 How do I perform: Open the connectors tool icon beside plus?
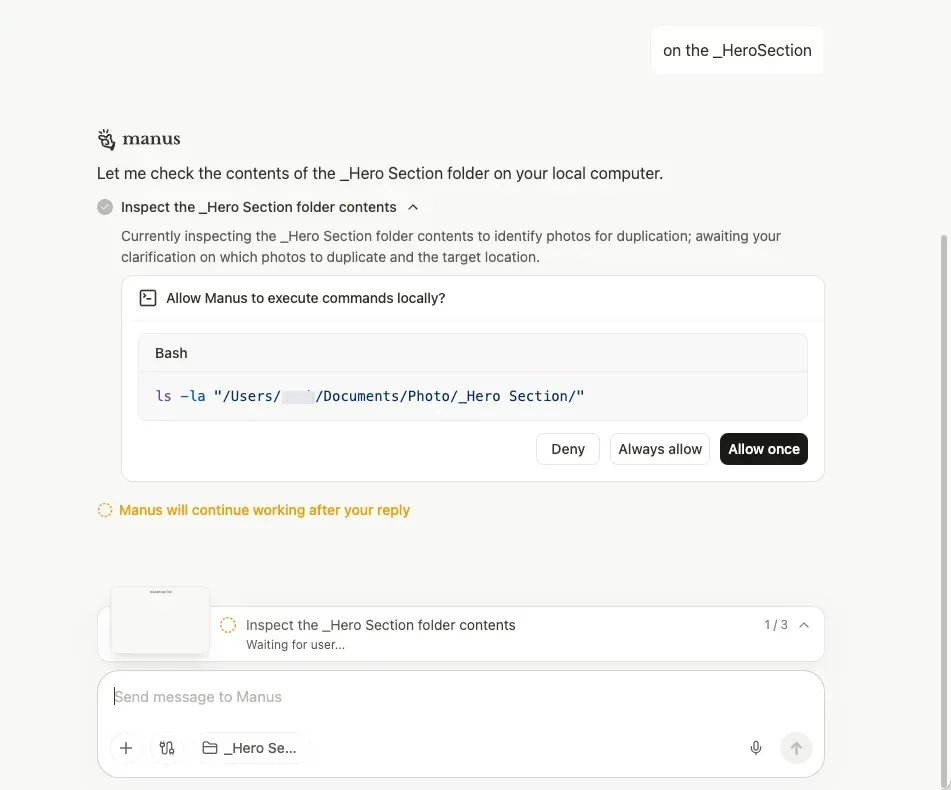pyautogui.click(x=167, y=748)
